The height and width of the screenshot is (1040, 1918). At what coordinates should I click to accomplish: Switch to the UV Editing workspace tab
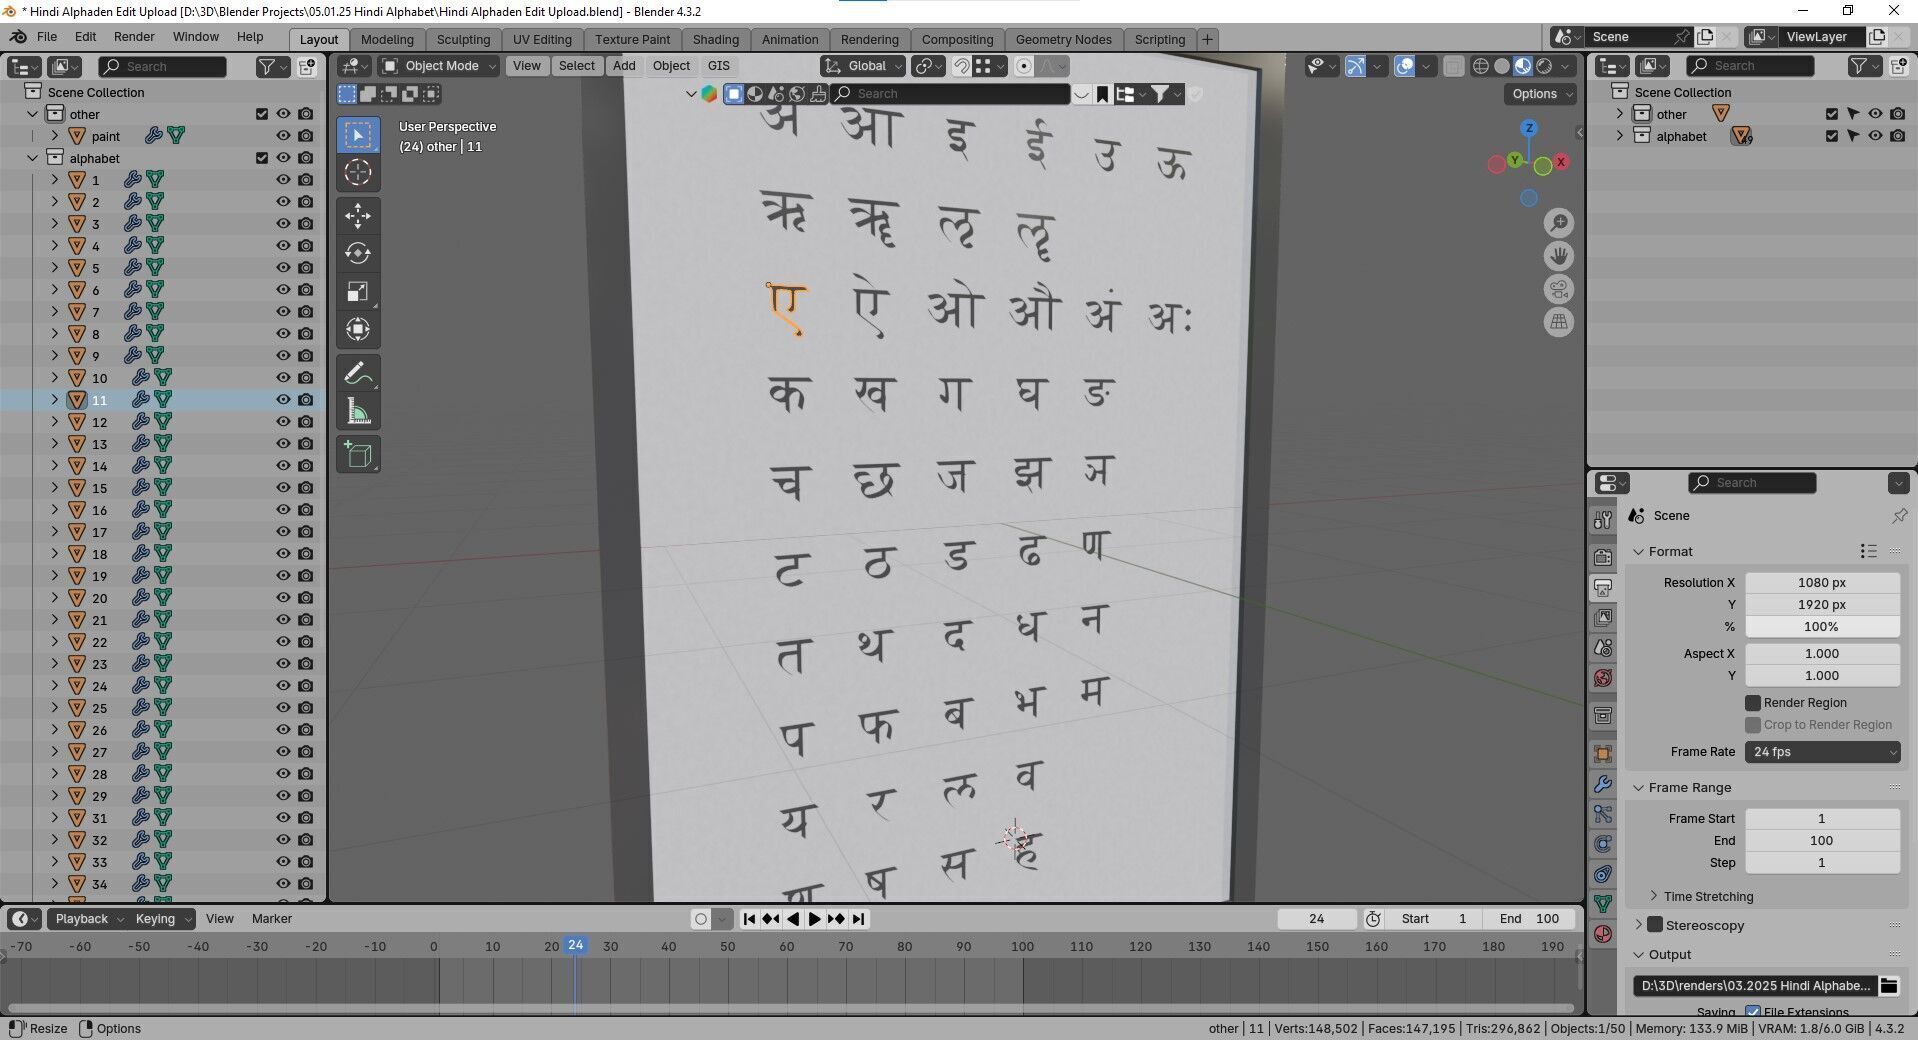pos(542,39)
